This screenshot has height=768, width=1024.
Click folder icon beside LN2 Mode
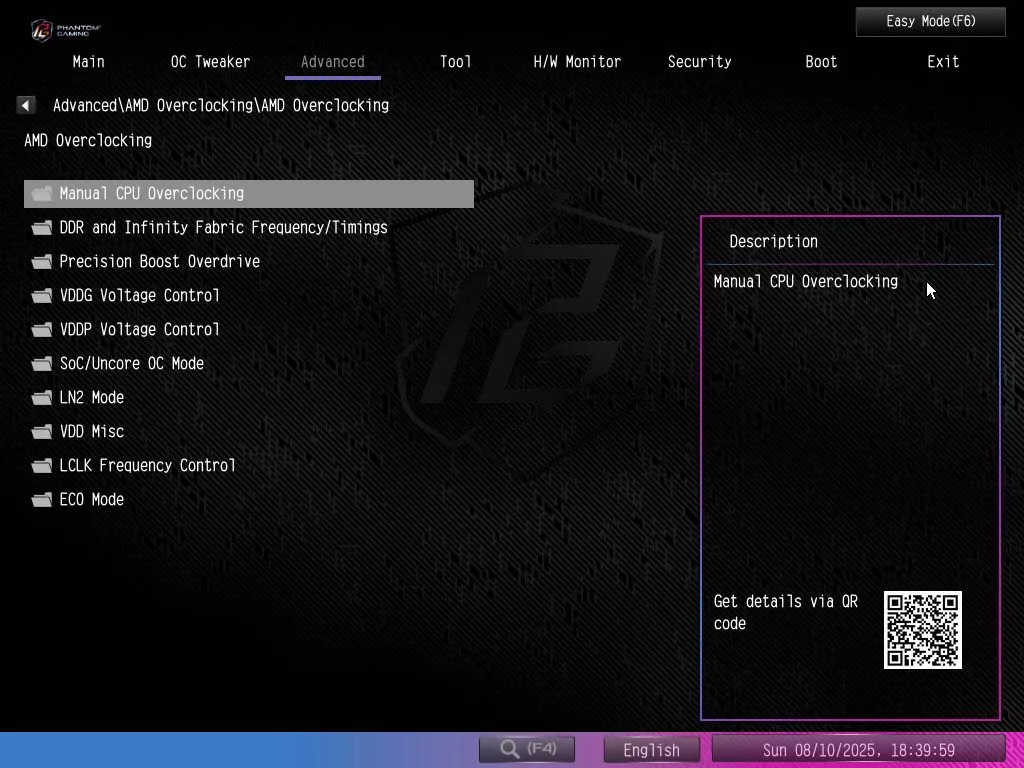42,398
